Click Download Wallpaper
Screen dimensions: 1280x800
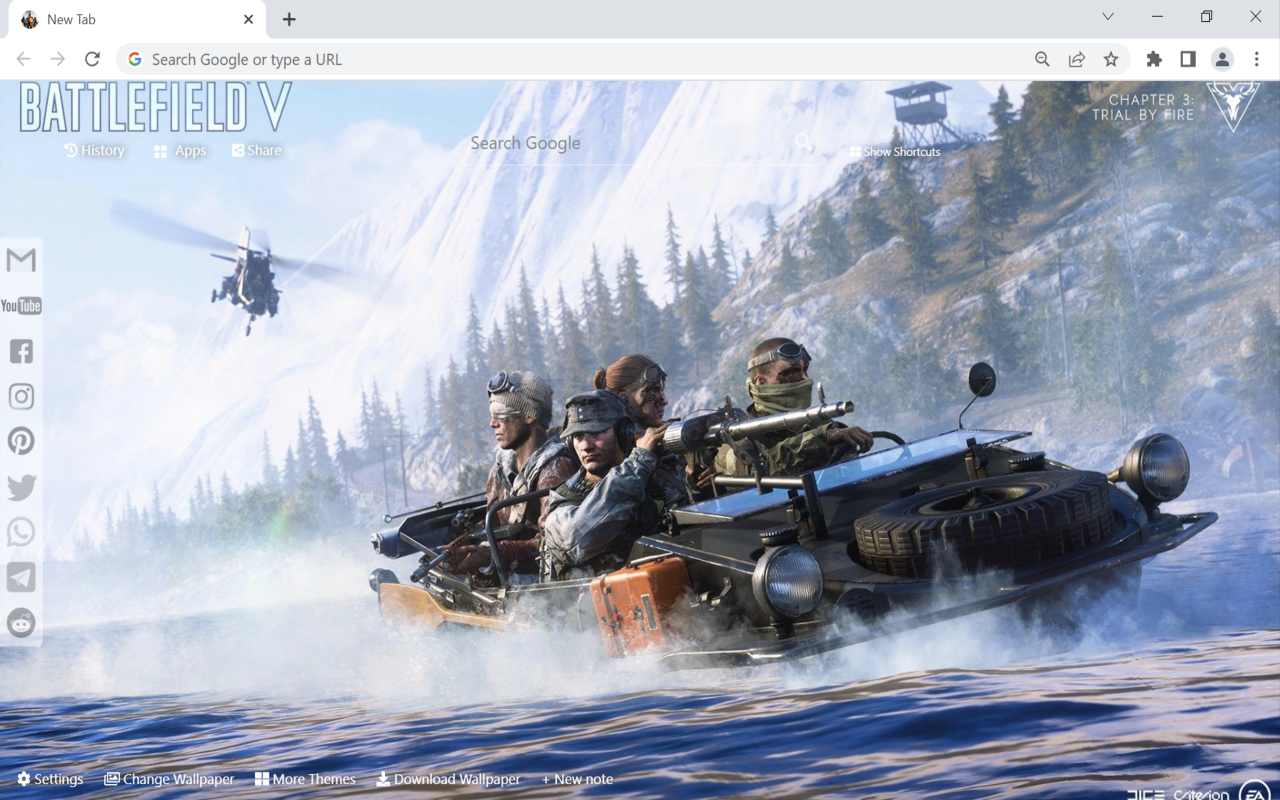(x=448, y=779)
